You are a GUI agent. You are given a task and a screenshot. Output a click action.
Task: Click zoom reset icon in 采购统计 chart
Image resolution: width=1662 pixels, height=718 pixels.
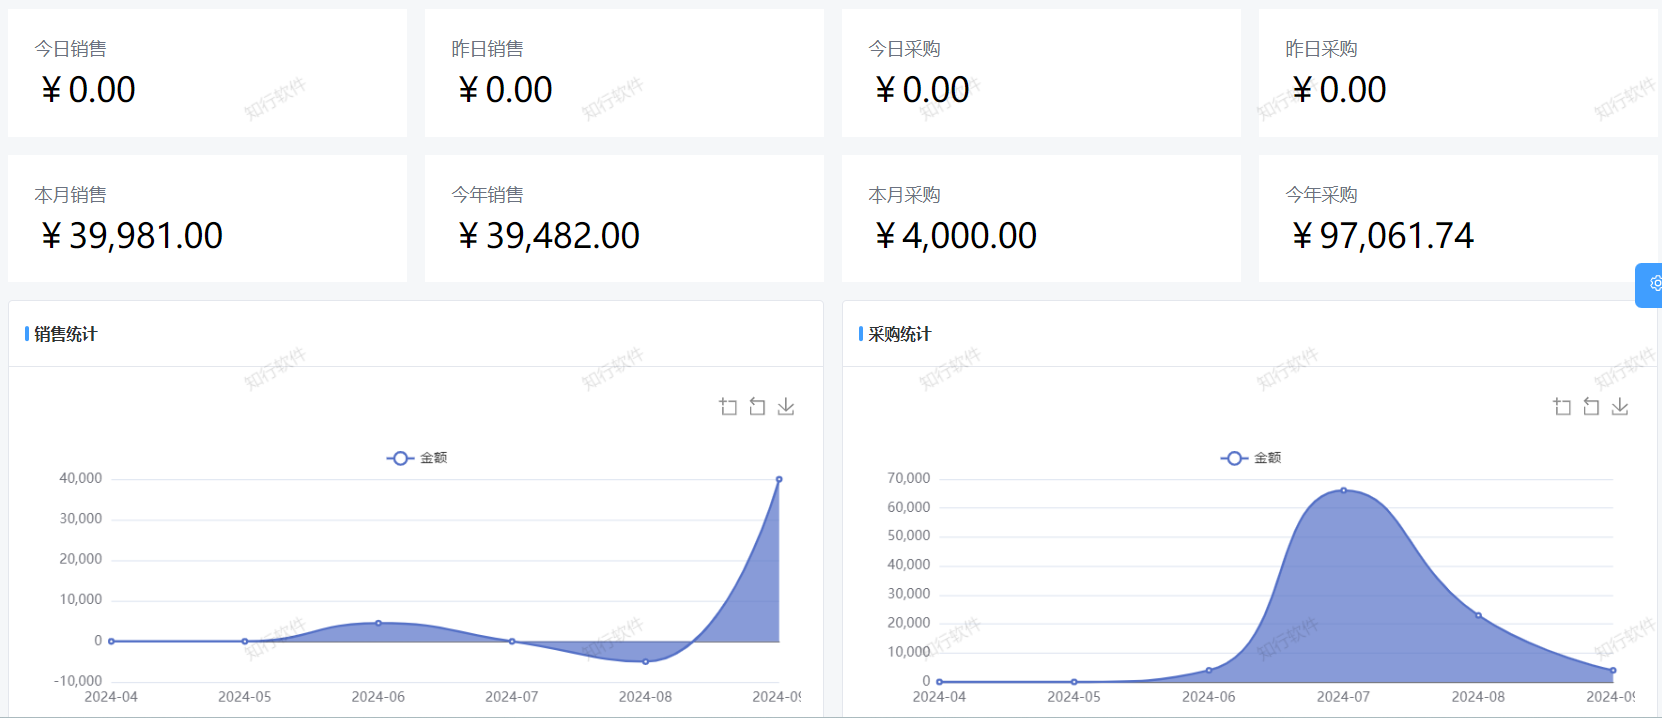[1591, 407]
